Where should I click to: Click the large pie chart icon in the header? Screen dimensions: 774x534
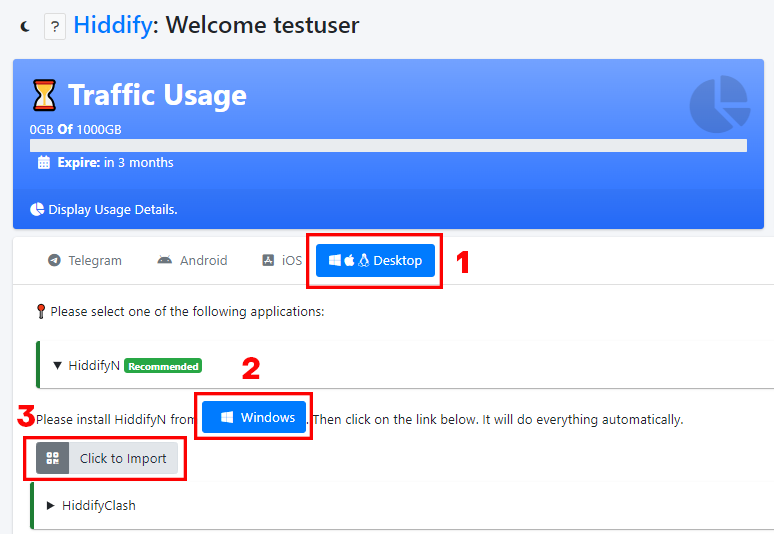719,104
